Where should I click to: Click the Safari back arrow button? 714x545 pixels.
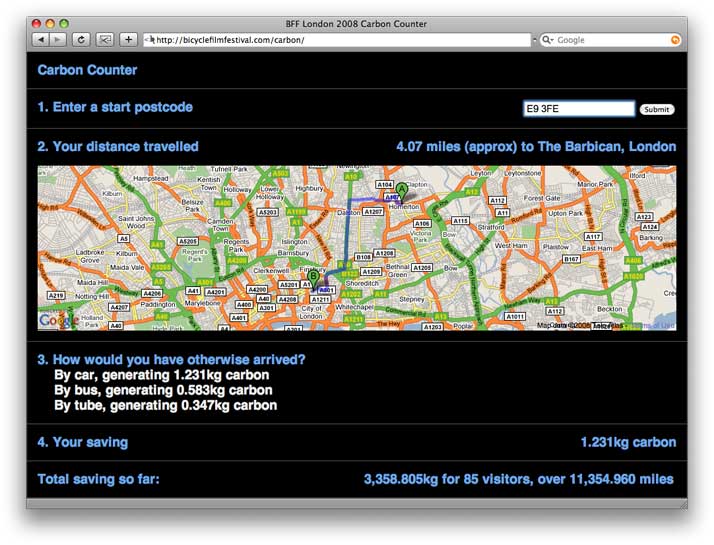[41, 40]
